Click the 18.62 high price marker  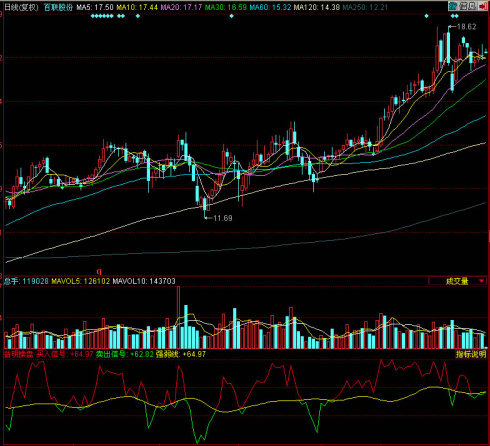pyautogui.click(x=463, y=27)
